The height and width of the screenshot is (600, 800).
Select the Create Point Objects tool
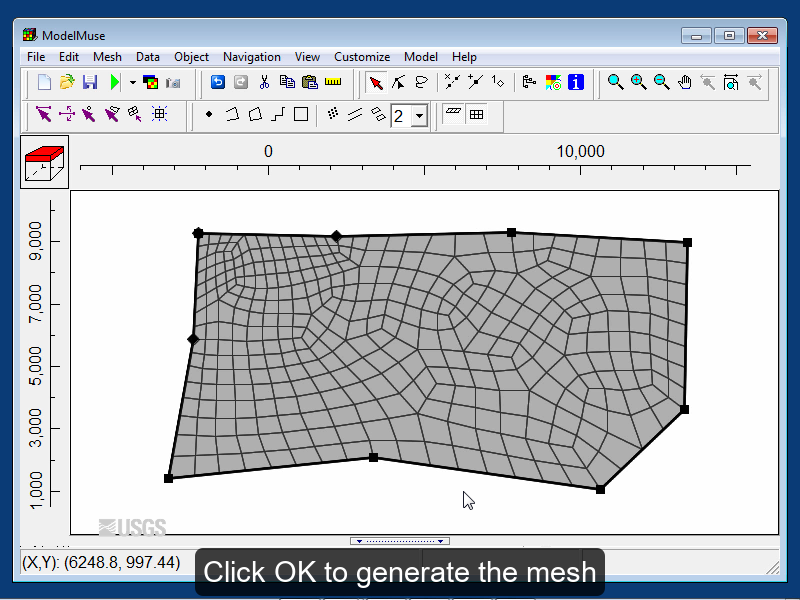coord(208,114)
